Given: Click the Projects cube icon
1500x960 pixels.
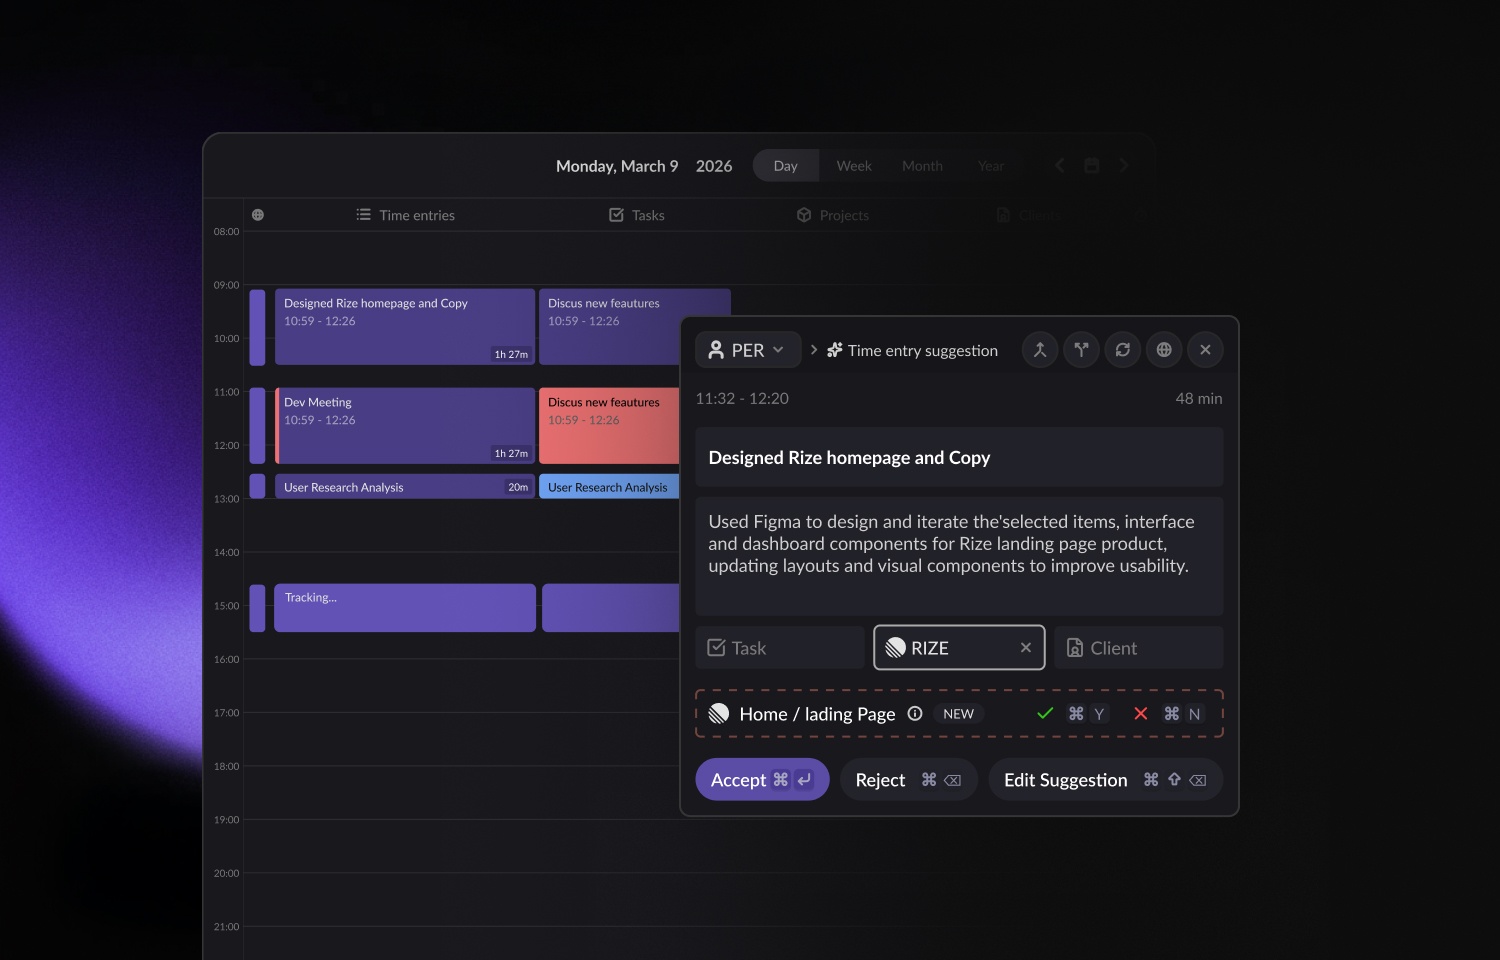Looking at the screenshot, I should tap(804, 214).
